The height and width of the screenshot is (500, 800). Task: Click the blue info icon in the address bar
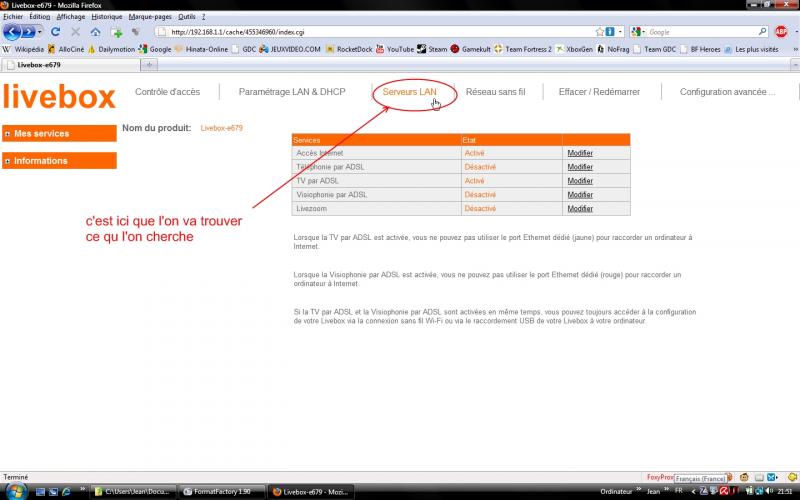(610, 32)
